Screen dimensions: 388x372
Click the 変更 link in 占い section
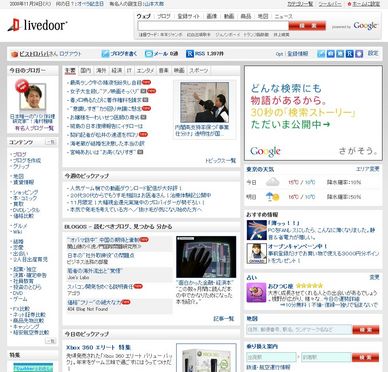click(x=374, y=277)
